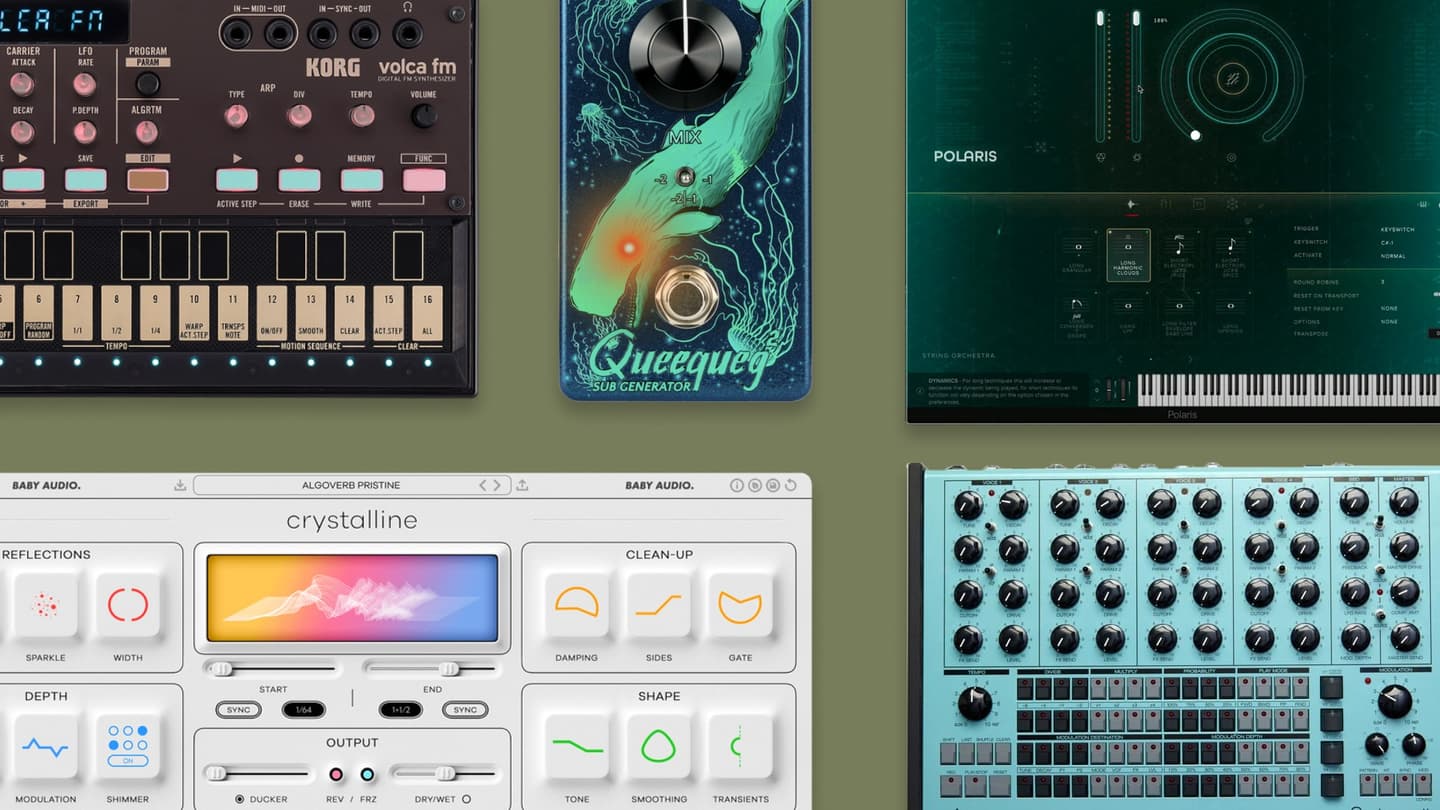Click the Tone icon in Shape section

[577, 746]
